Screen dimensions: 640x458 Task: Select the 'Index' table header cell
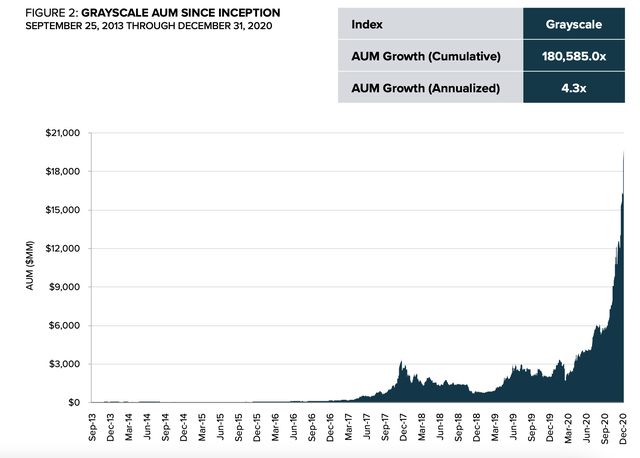point(430,24)
